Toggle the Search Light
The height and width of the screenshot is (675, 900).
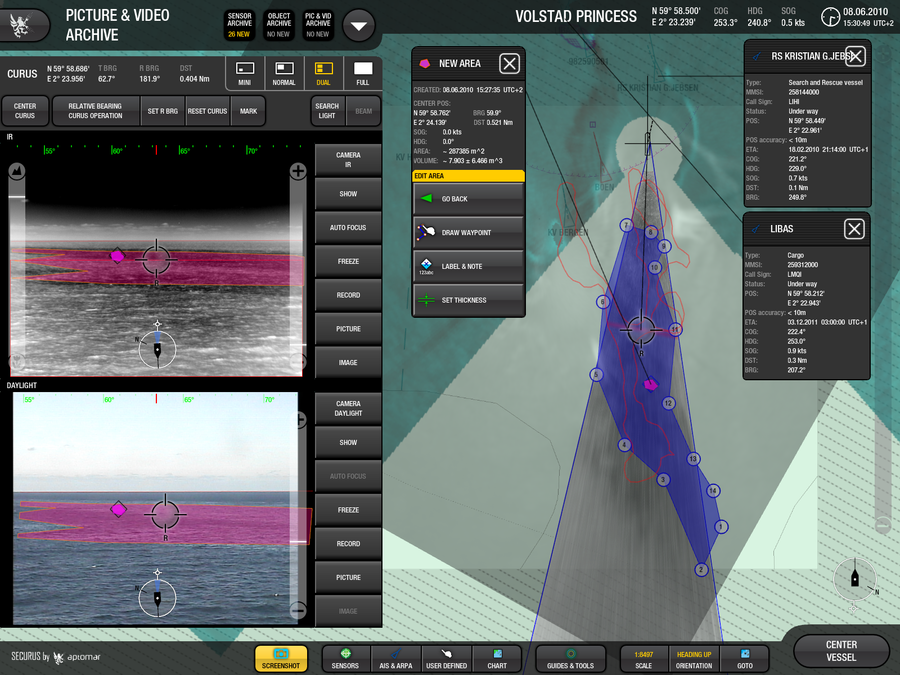point(327,111)
